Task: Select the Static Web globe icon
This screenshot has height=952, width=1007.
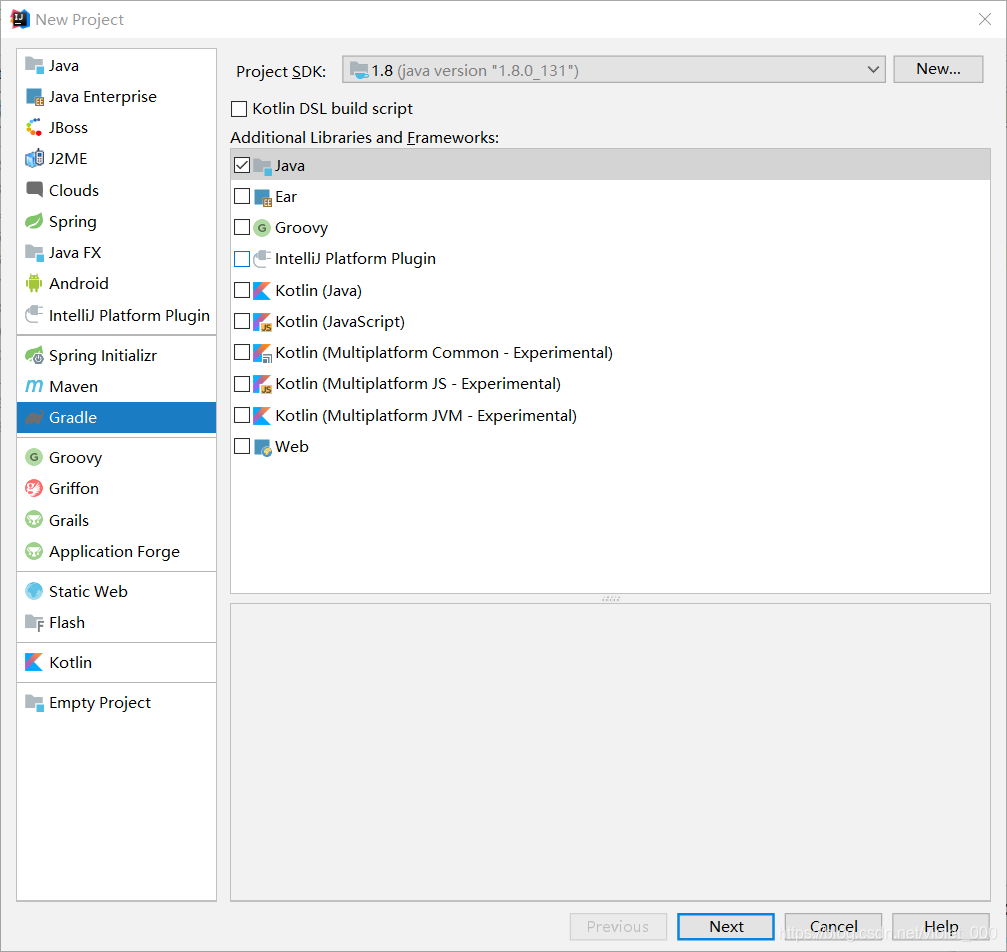Action: click(34, 591)
